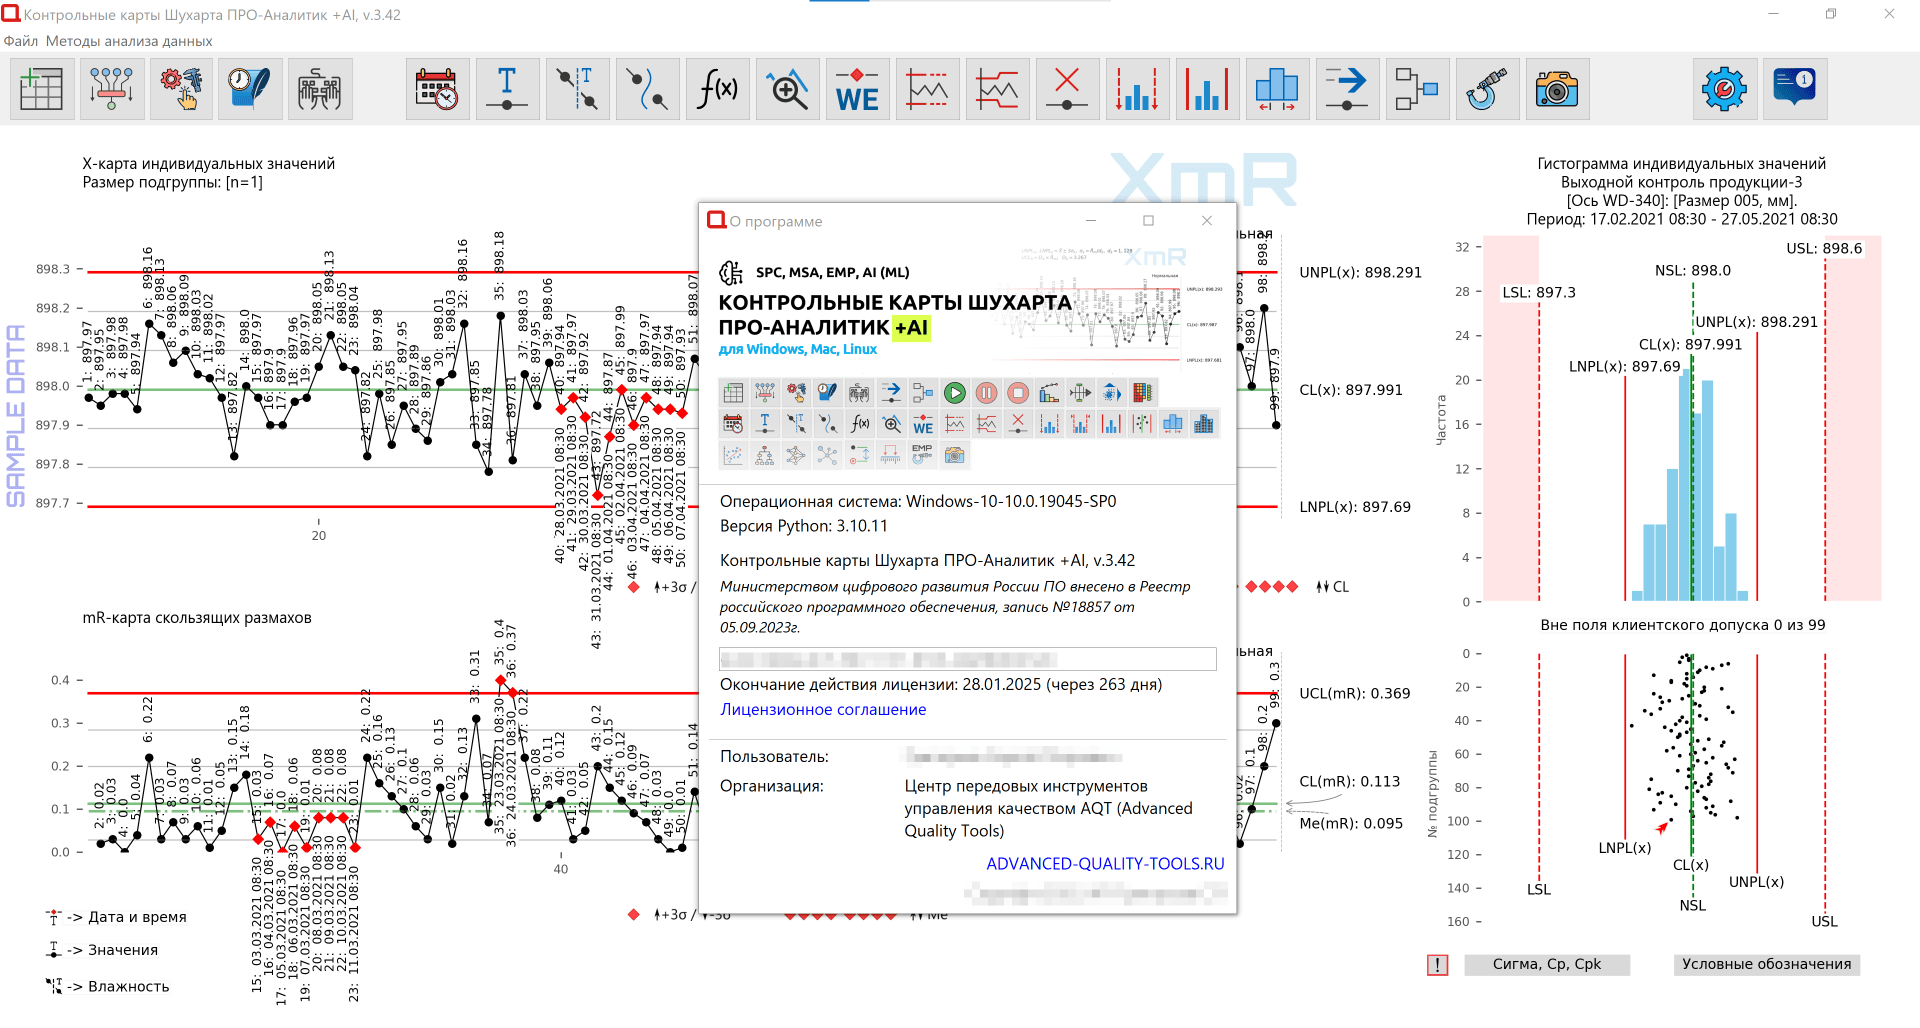This screenshot has height=1028, width=1920.
Task: Click the LSL: 897.3 histogram label
Action: pyautogui.click(x=1539, y=293)
